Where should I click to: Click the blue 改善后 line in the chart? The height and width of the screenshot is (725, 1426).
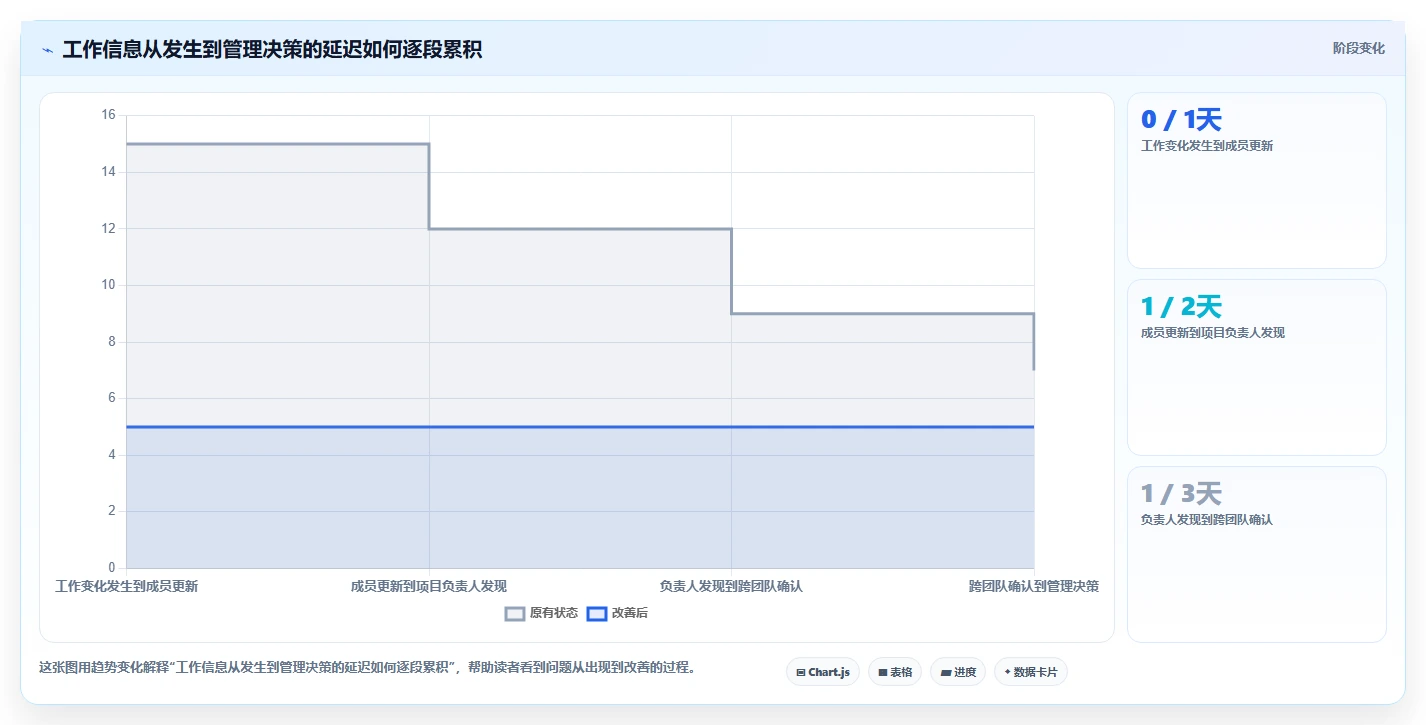(x=580, y=427)
